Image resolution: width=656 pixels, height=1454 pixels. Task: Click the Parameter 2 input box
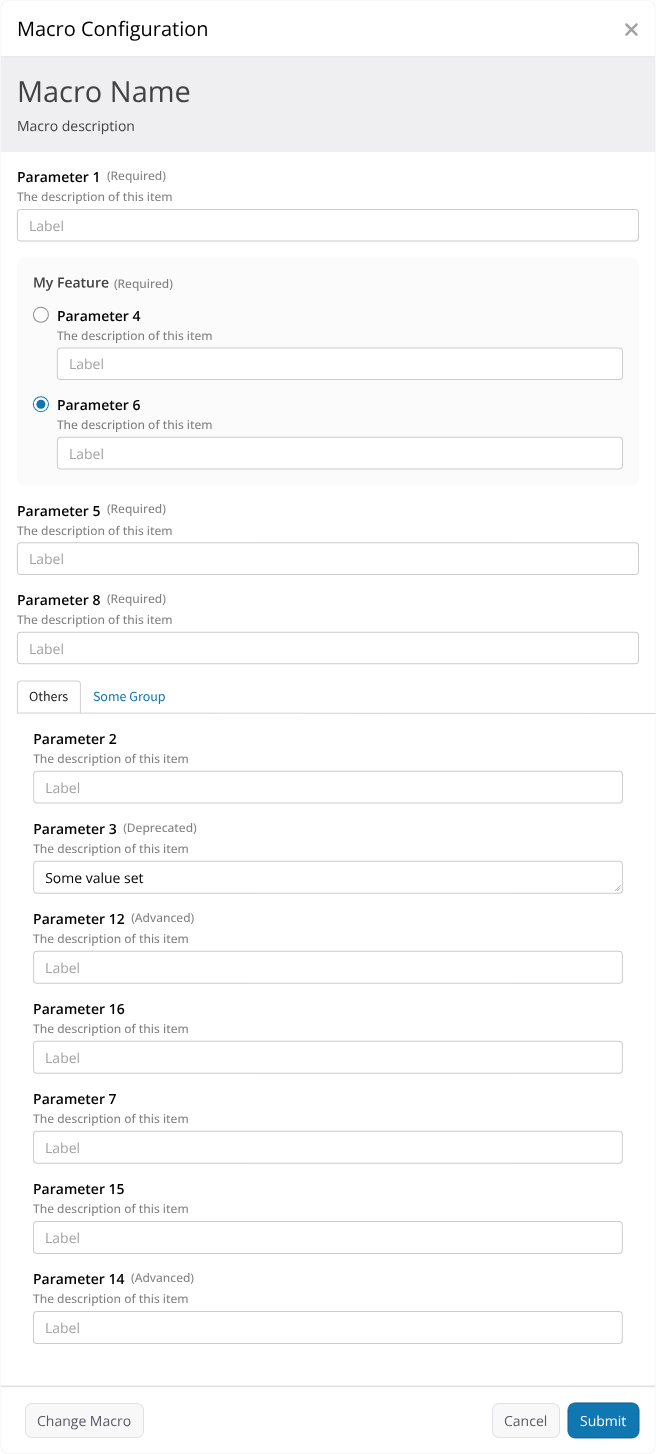click(x=328, y=787)
